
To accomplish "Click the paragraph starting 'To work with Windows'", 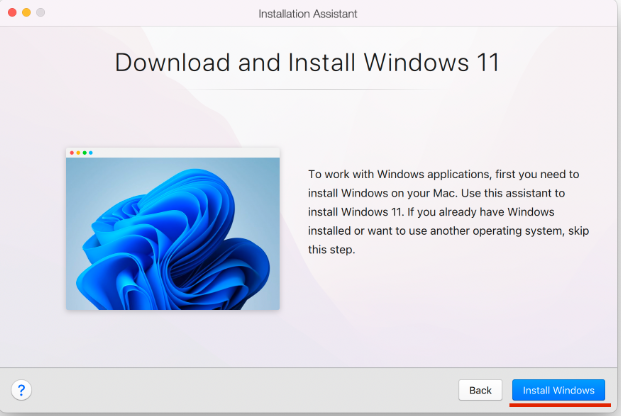I will [x=443, y=174].
